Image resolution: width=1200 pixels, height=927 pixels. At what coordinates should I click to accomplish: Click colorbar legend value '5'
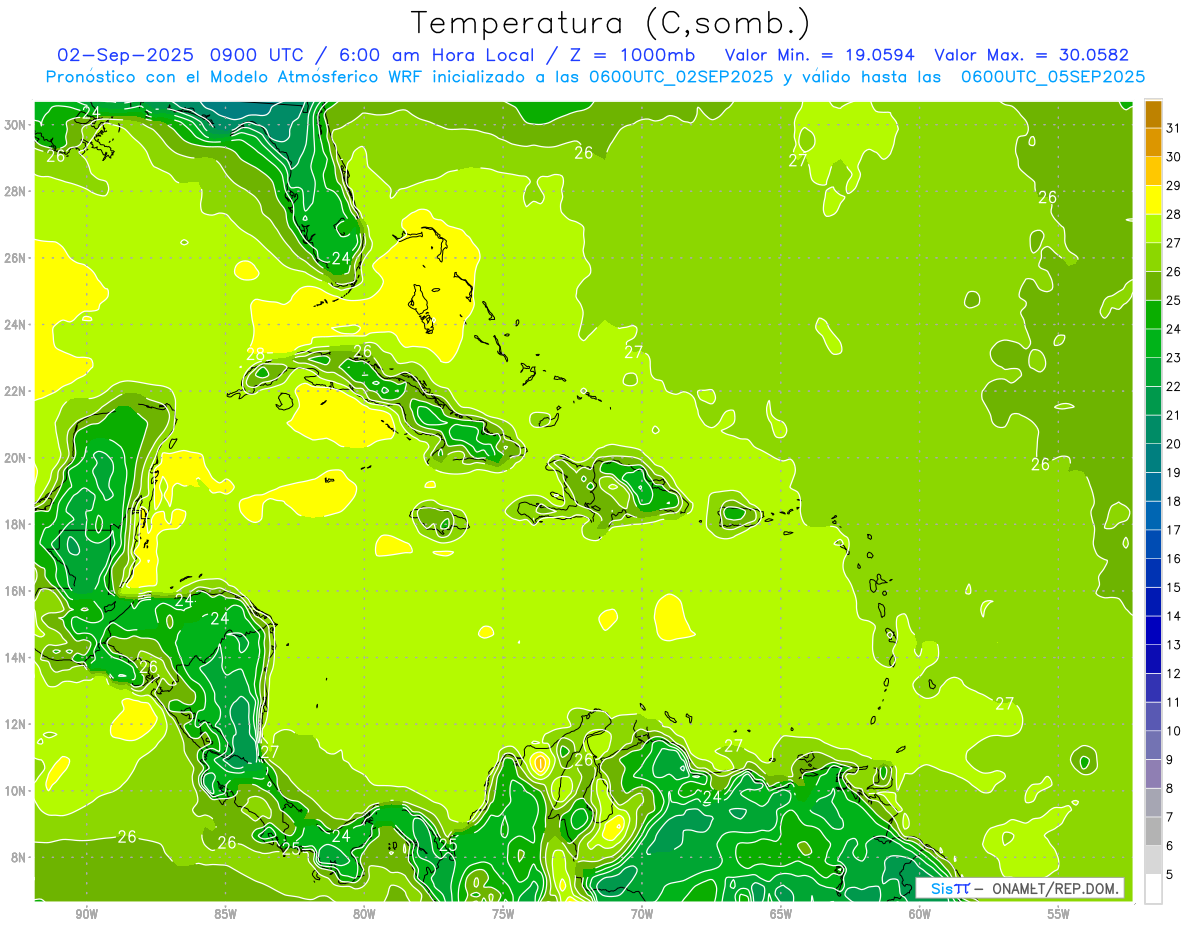point(1170,875)
